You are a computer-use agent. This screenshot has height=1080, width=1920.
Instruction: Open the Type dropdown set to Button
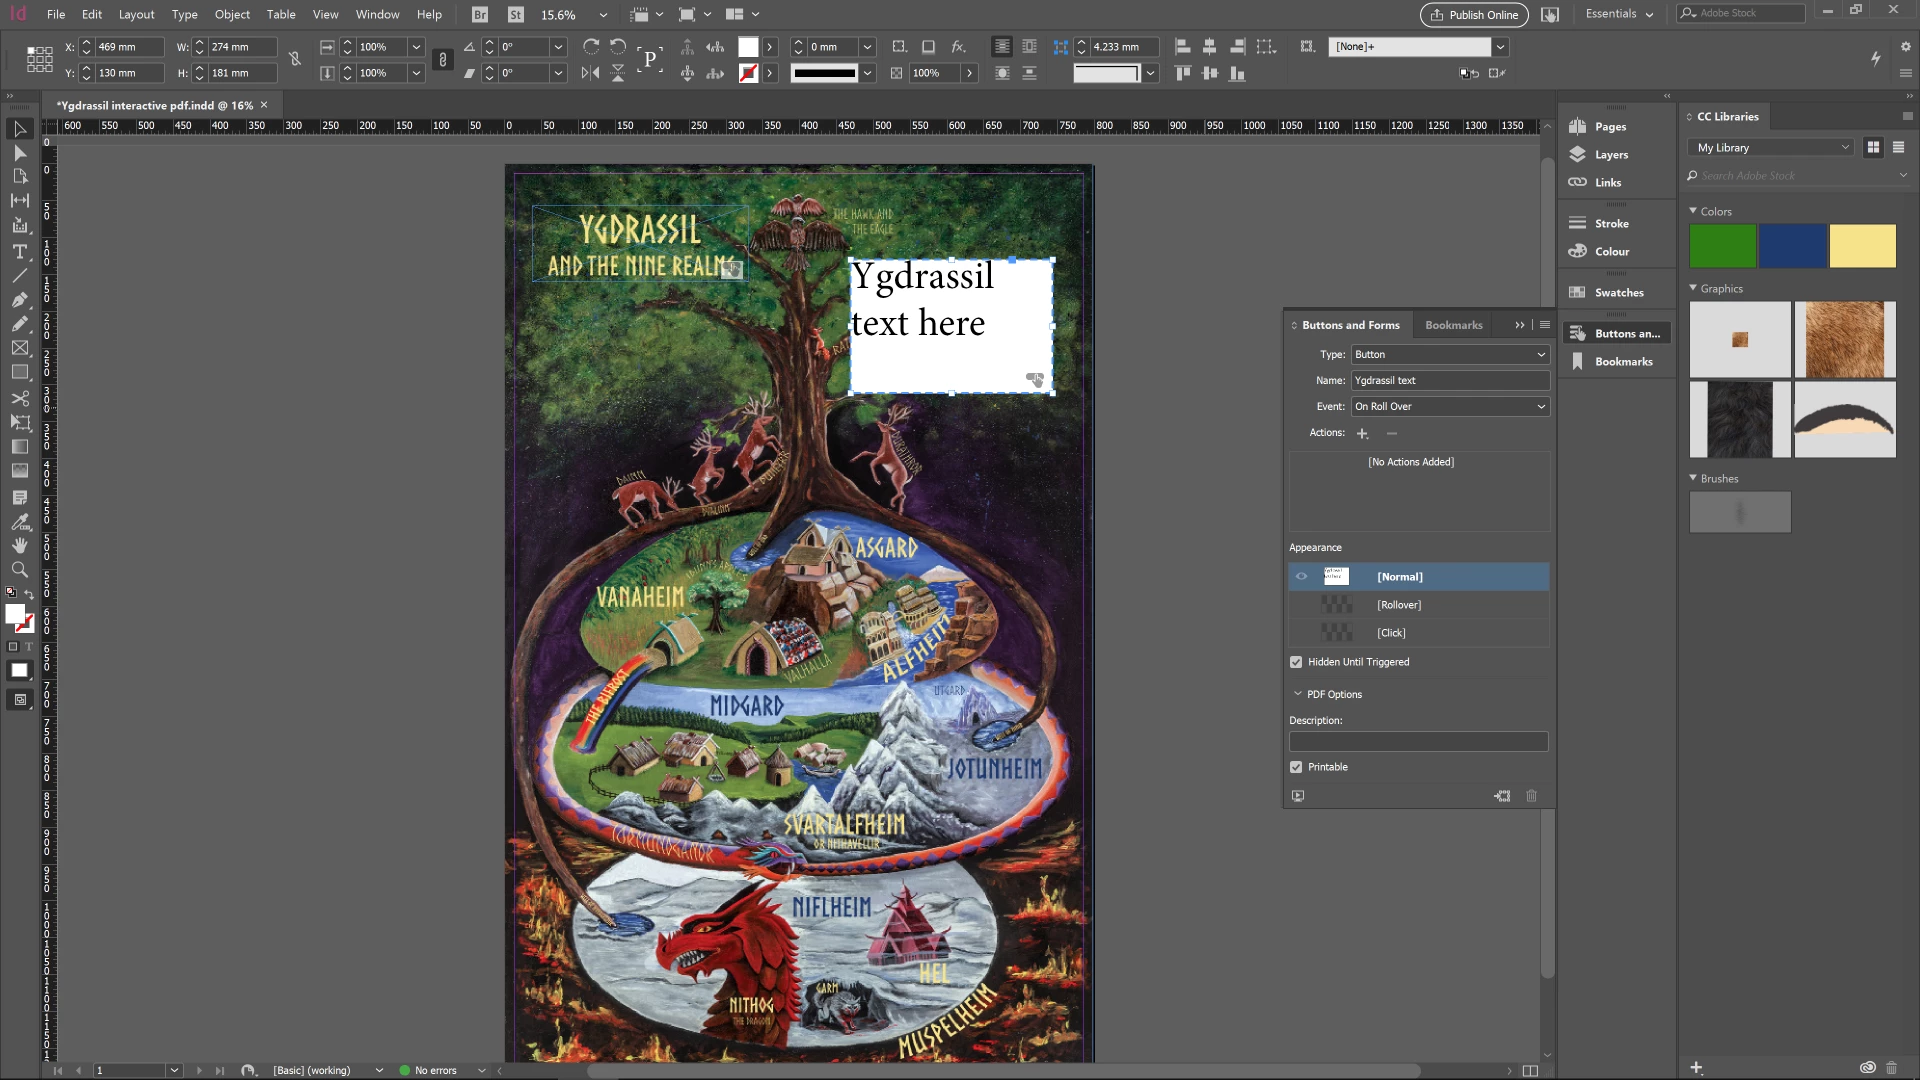(1449, 355)
